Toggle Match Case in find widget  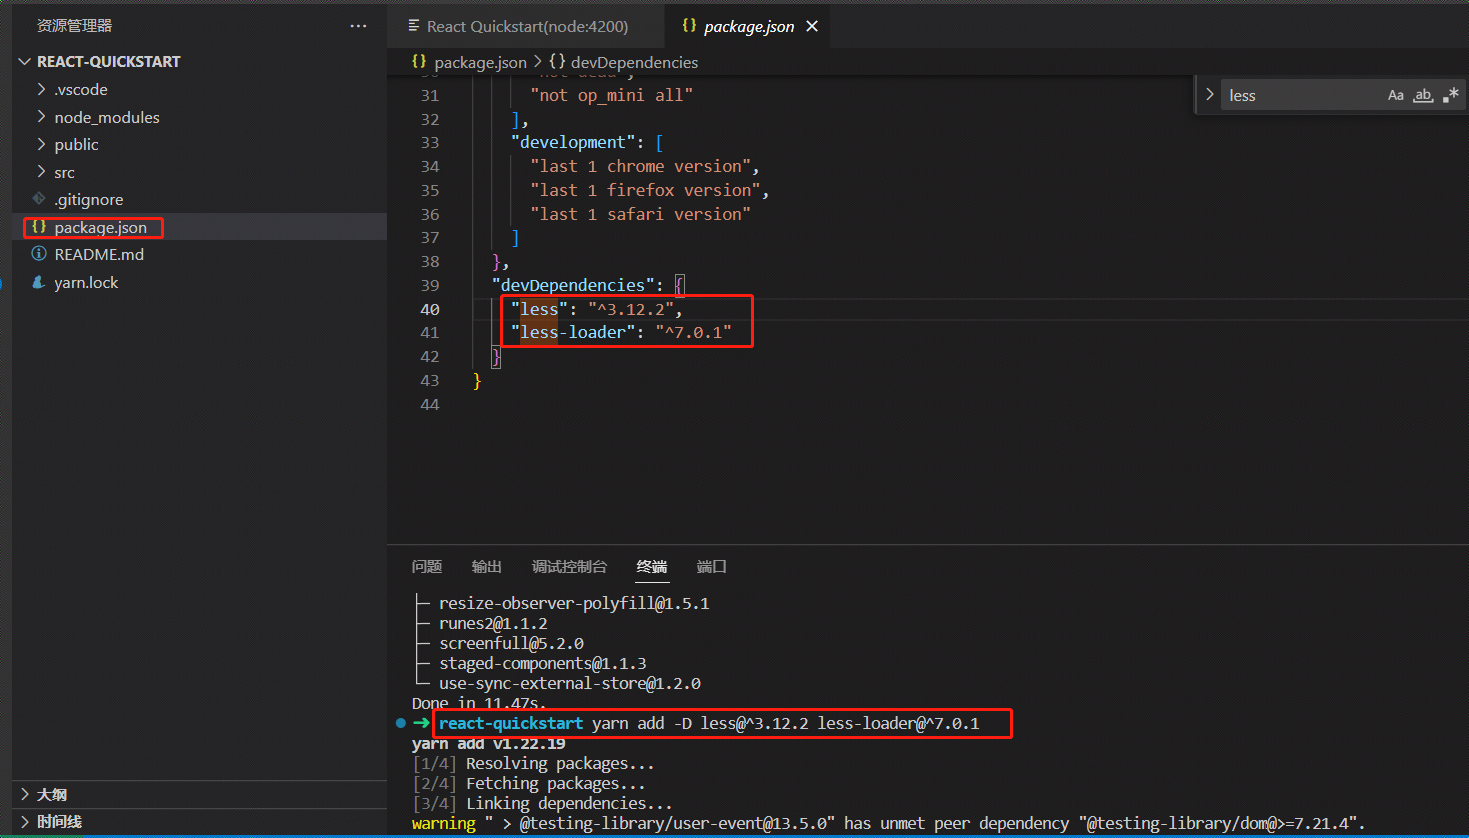[x=1396, y=95]
